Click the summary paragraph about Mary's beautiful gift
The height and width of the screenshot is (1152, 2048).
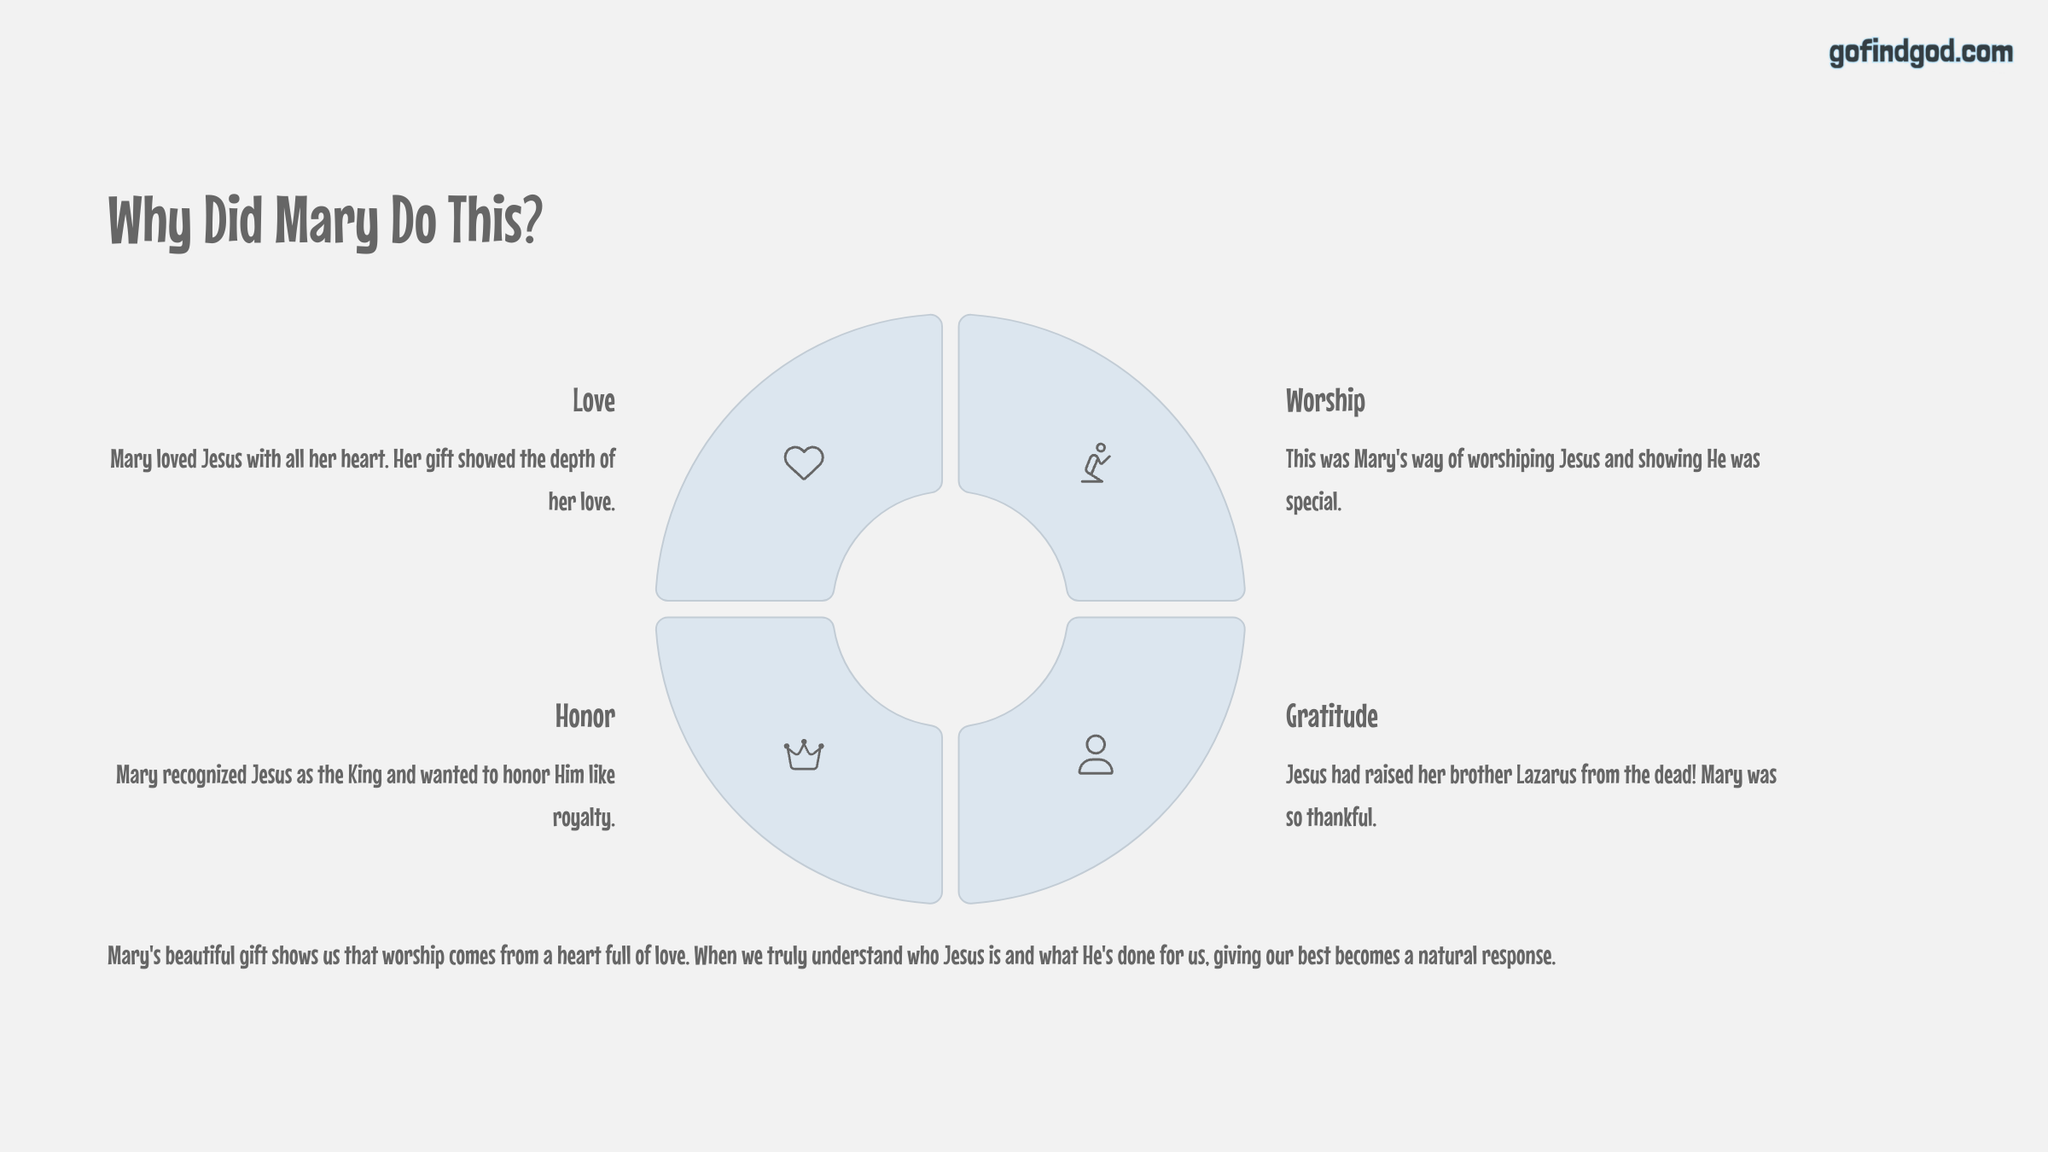pos(831,956)
